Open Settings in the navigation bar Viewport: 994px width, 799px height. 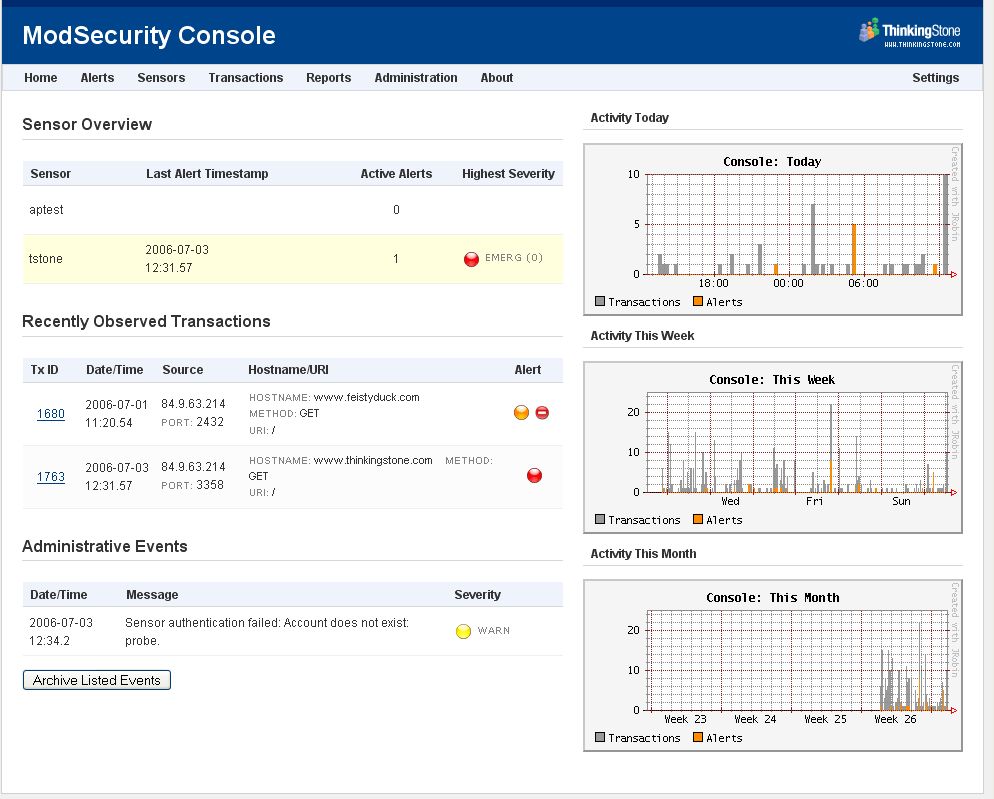pyautogui.click(x=935, y=77)
